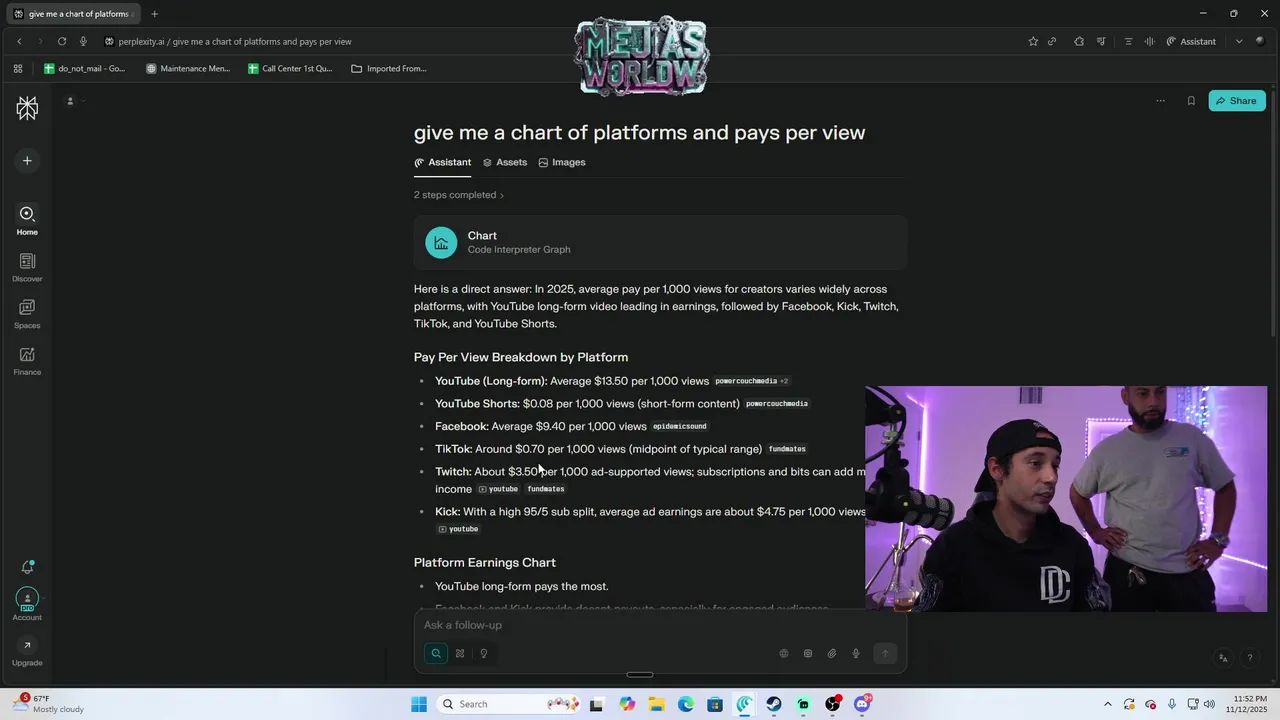This screenshot has height=720, width=1280.
Task: Reload the page
Action: coord(62,41)
